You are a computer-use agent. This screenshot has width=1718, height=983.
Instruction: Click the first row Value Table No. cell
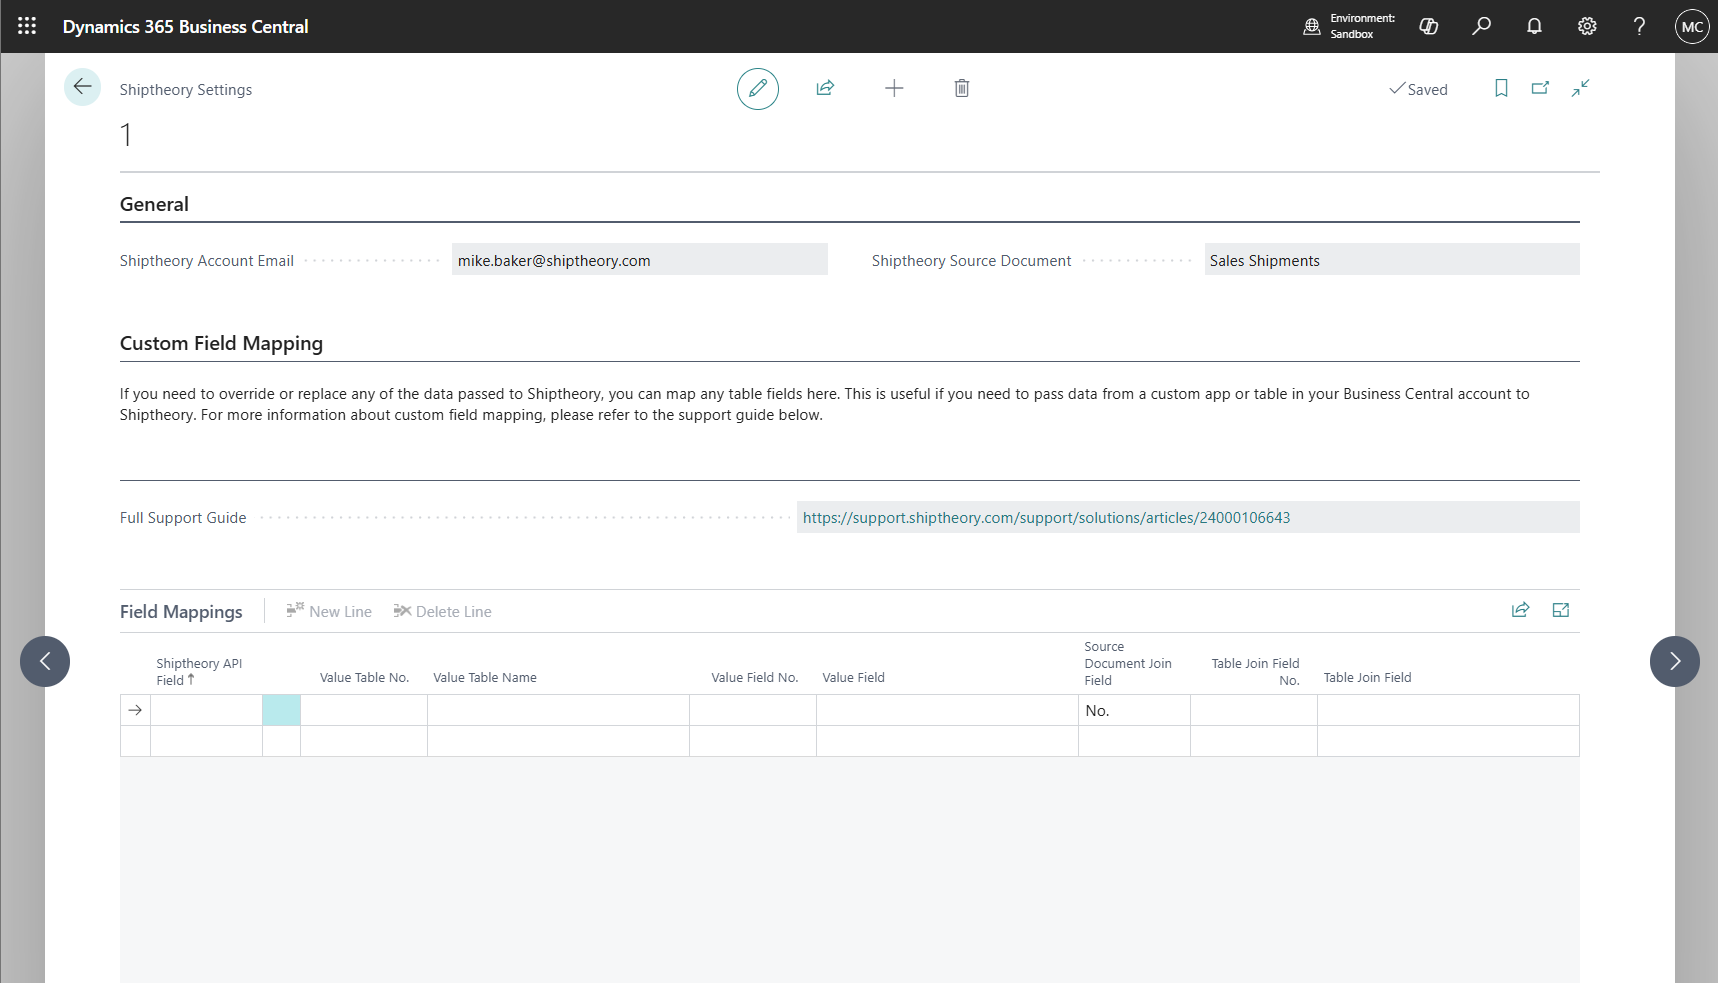(x=364, y=710)
